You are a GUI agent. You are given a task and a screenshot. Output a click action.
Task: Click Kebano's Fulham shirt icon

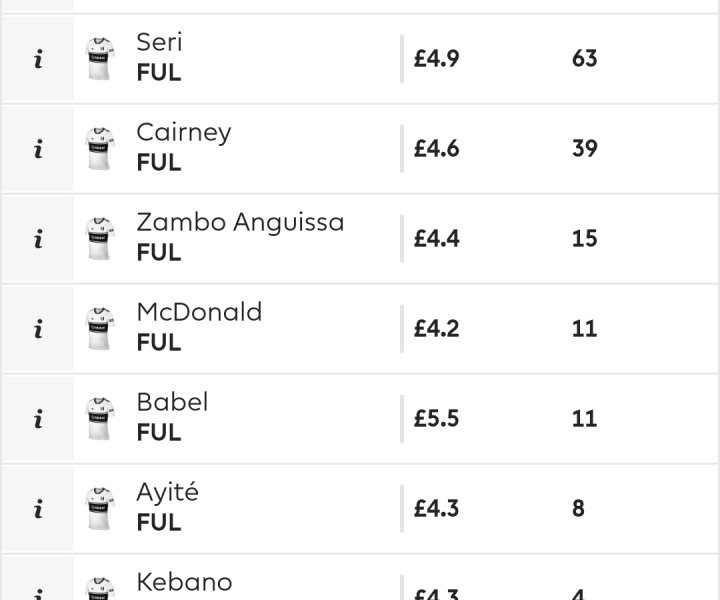coord(100,589)
